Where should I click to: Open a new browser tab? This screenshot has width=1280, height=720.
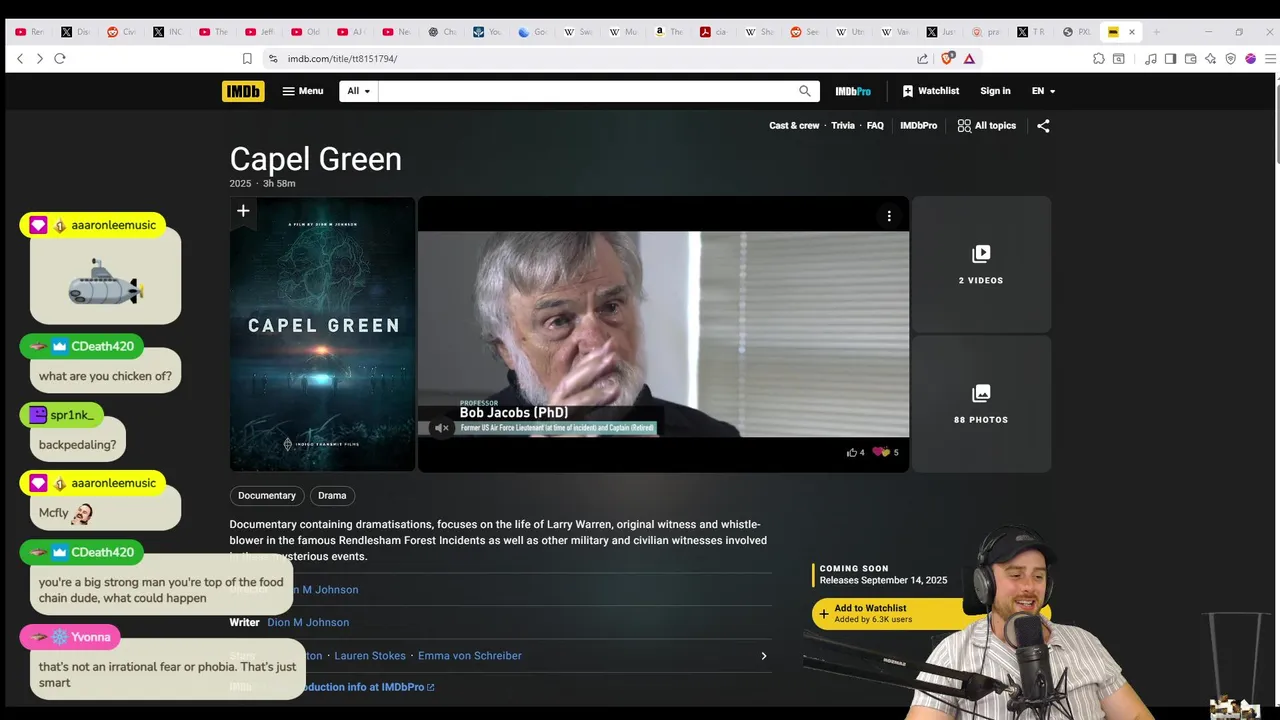1156,32
